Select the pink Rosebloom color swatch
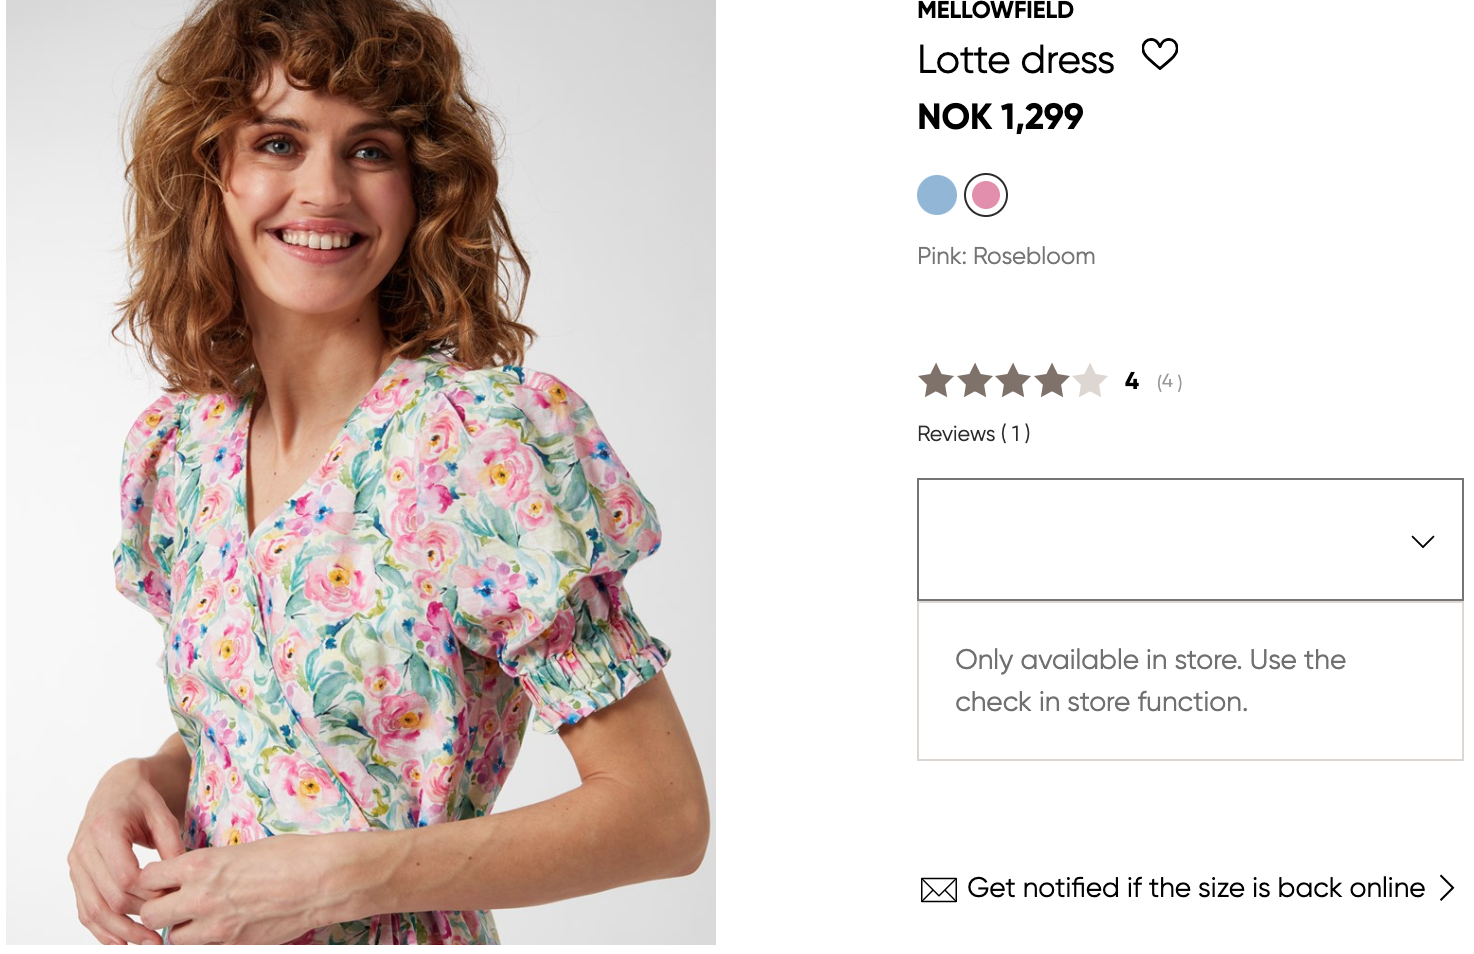Screen dimensions: 1474x954 (986, 195)
